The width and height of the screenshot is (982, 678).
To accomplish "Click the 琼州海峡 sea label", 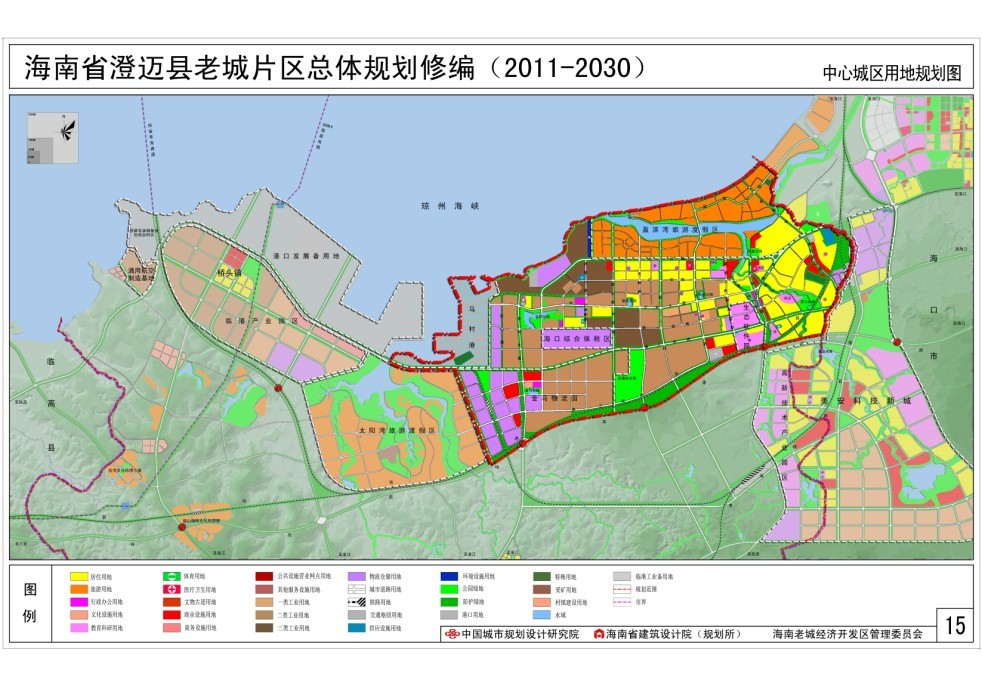I will pos(437,206).
